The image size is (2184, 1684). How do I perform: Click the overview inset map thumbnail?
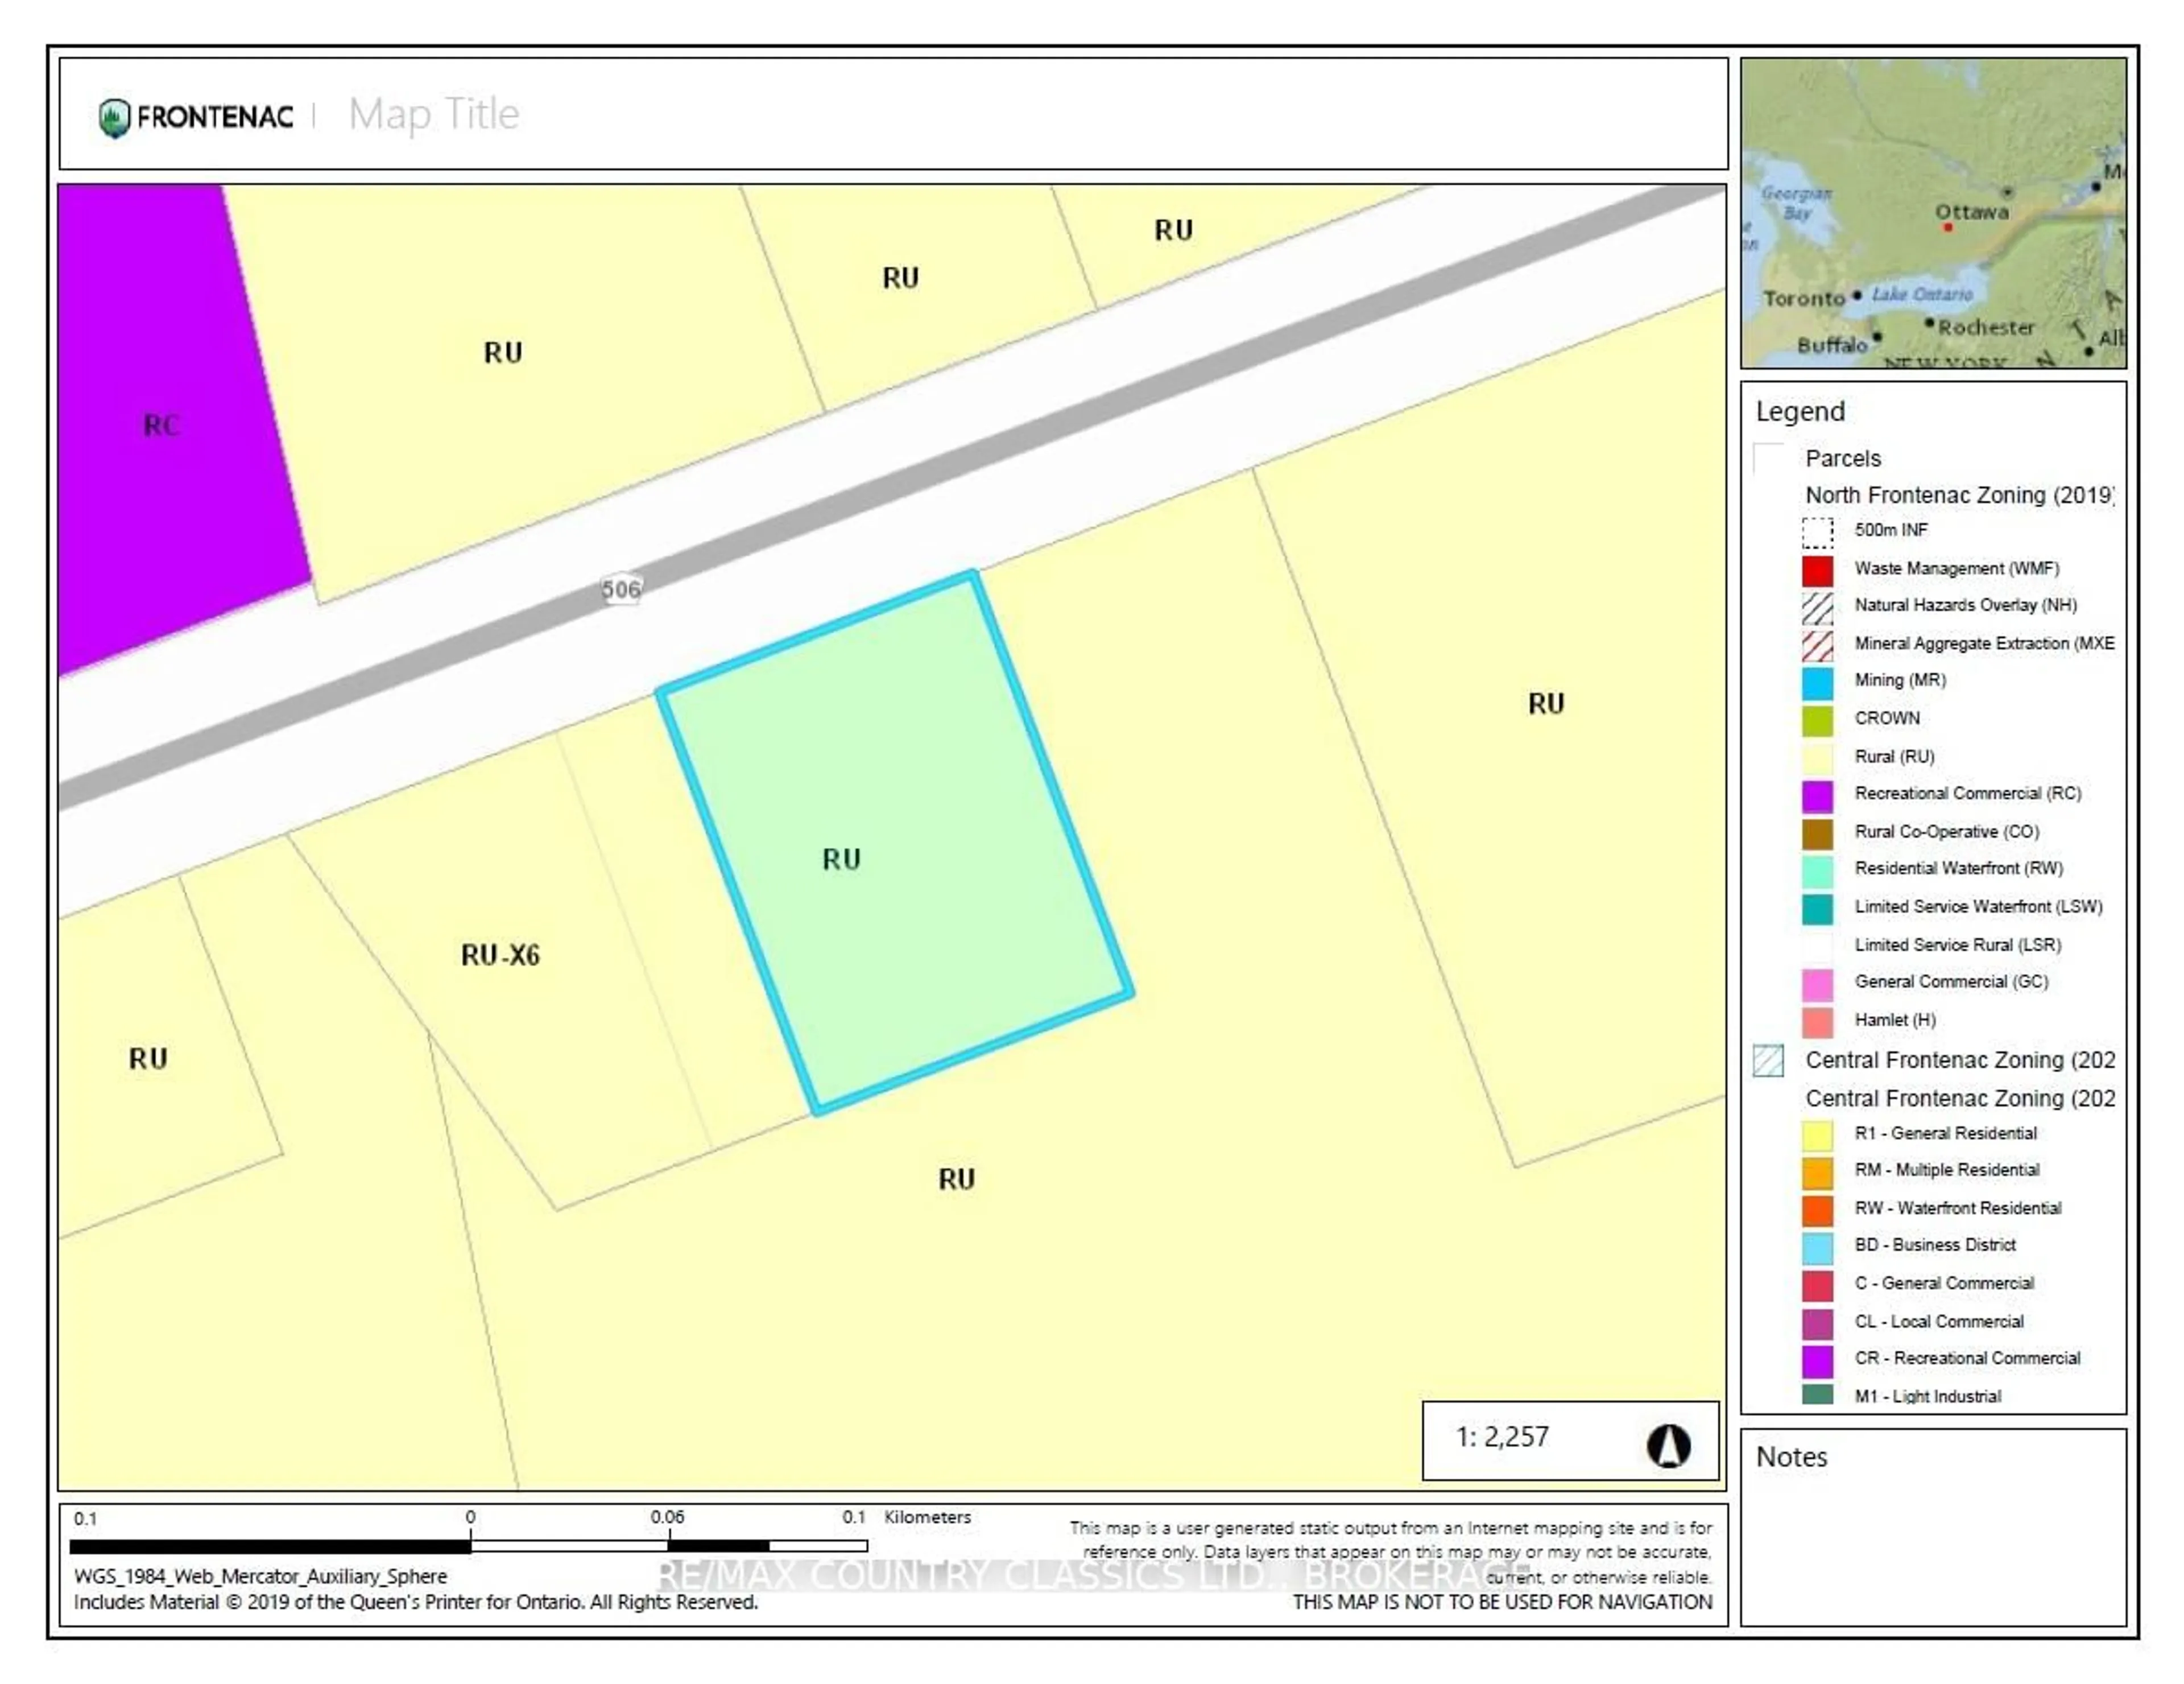click(x=1933, y=213)
